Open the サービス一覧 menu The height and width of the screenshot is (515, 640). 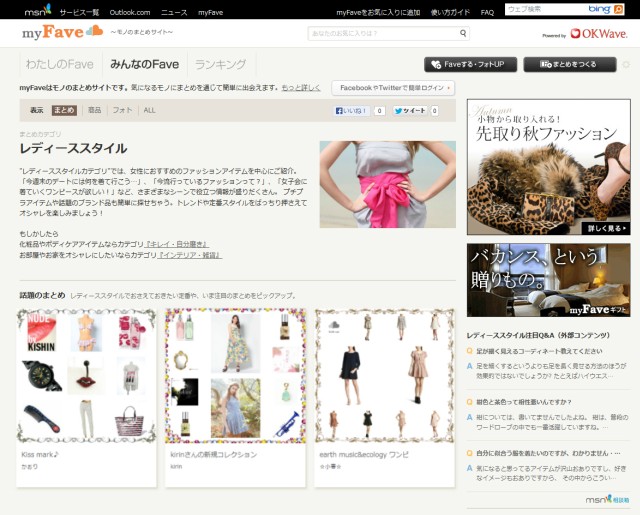pos(79,12)
